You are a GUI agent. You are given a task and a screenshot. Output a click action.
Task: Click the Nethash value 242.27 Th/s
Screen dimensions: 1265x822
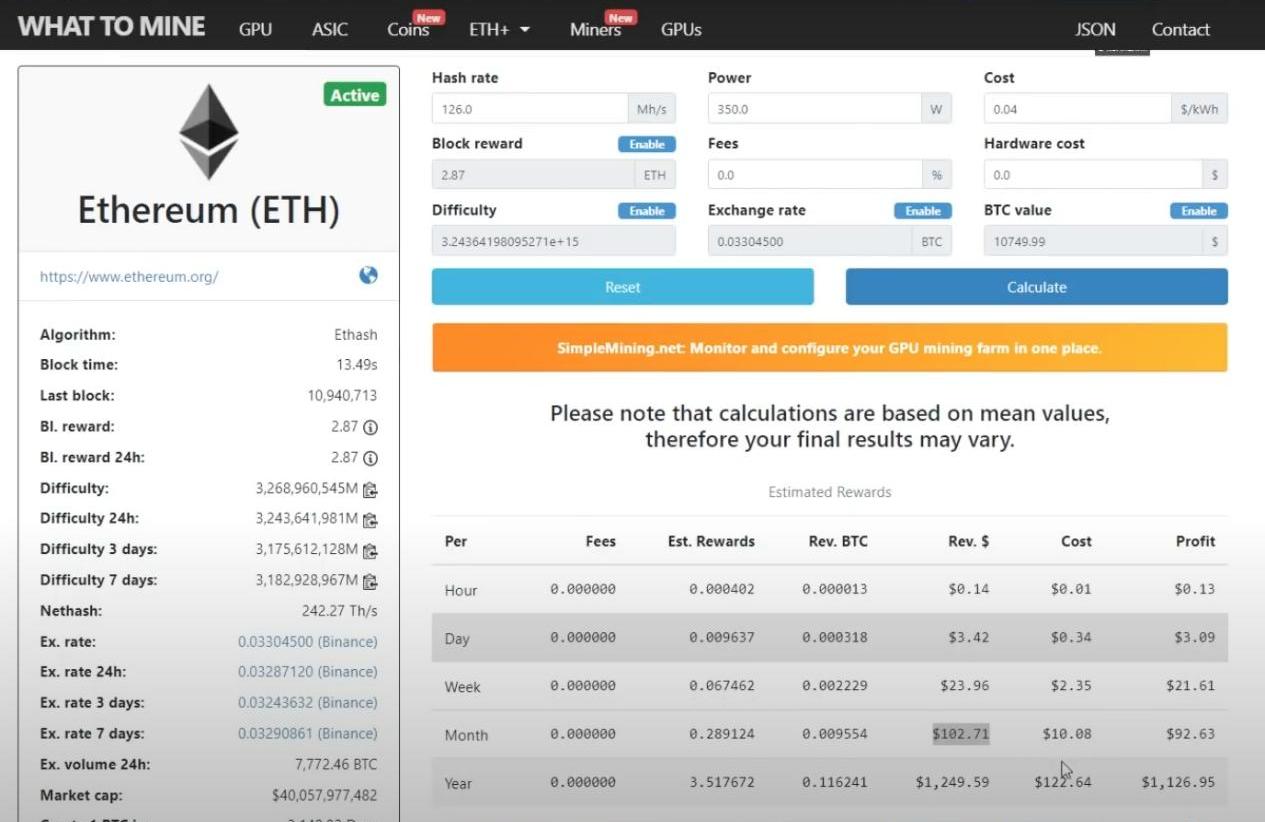(x=340, y=611)
